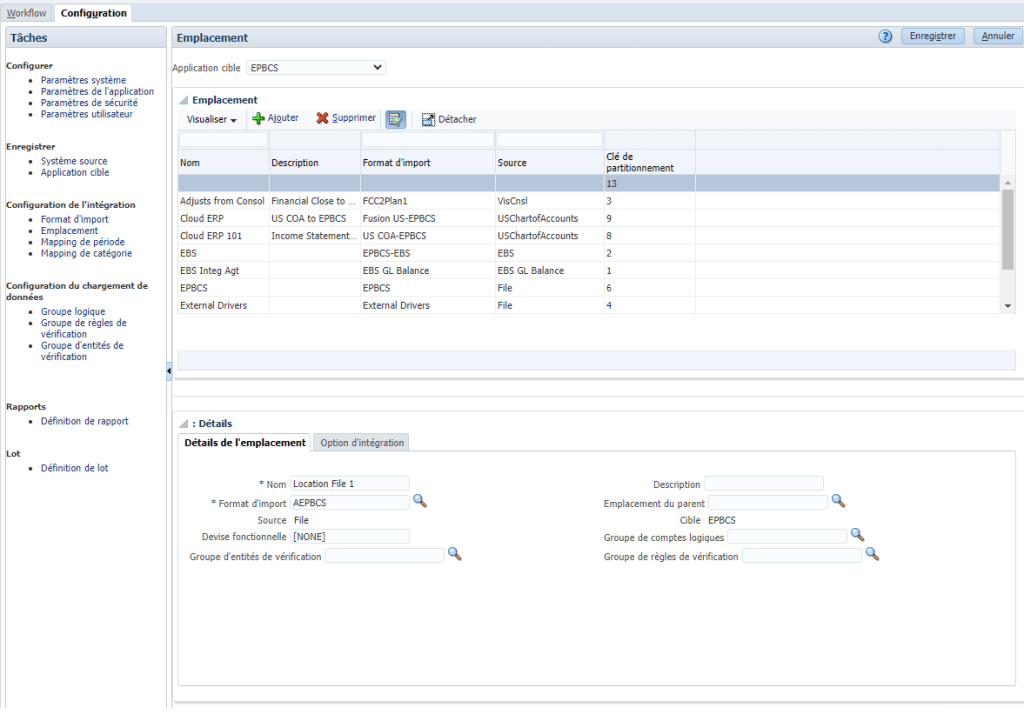Go to Mapping de période link

(83, 242)
